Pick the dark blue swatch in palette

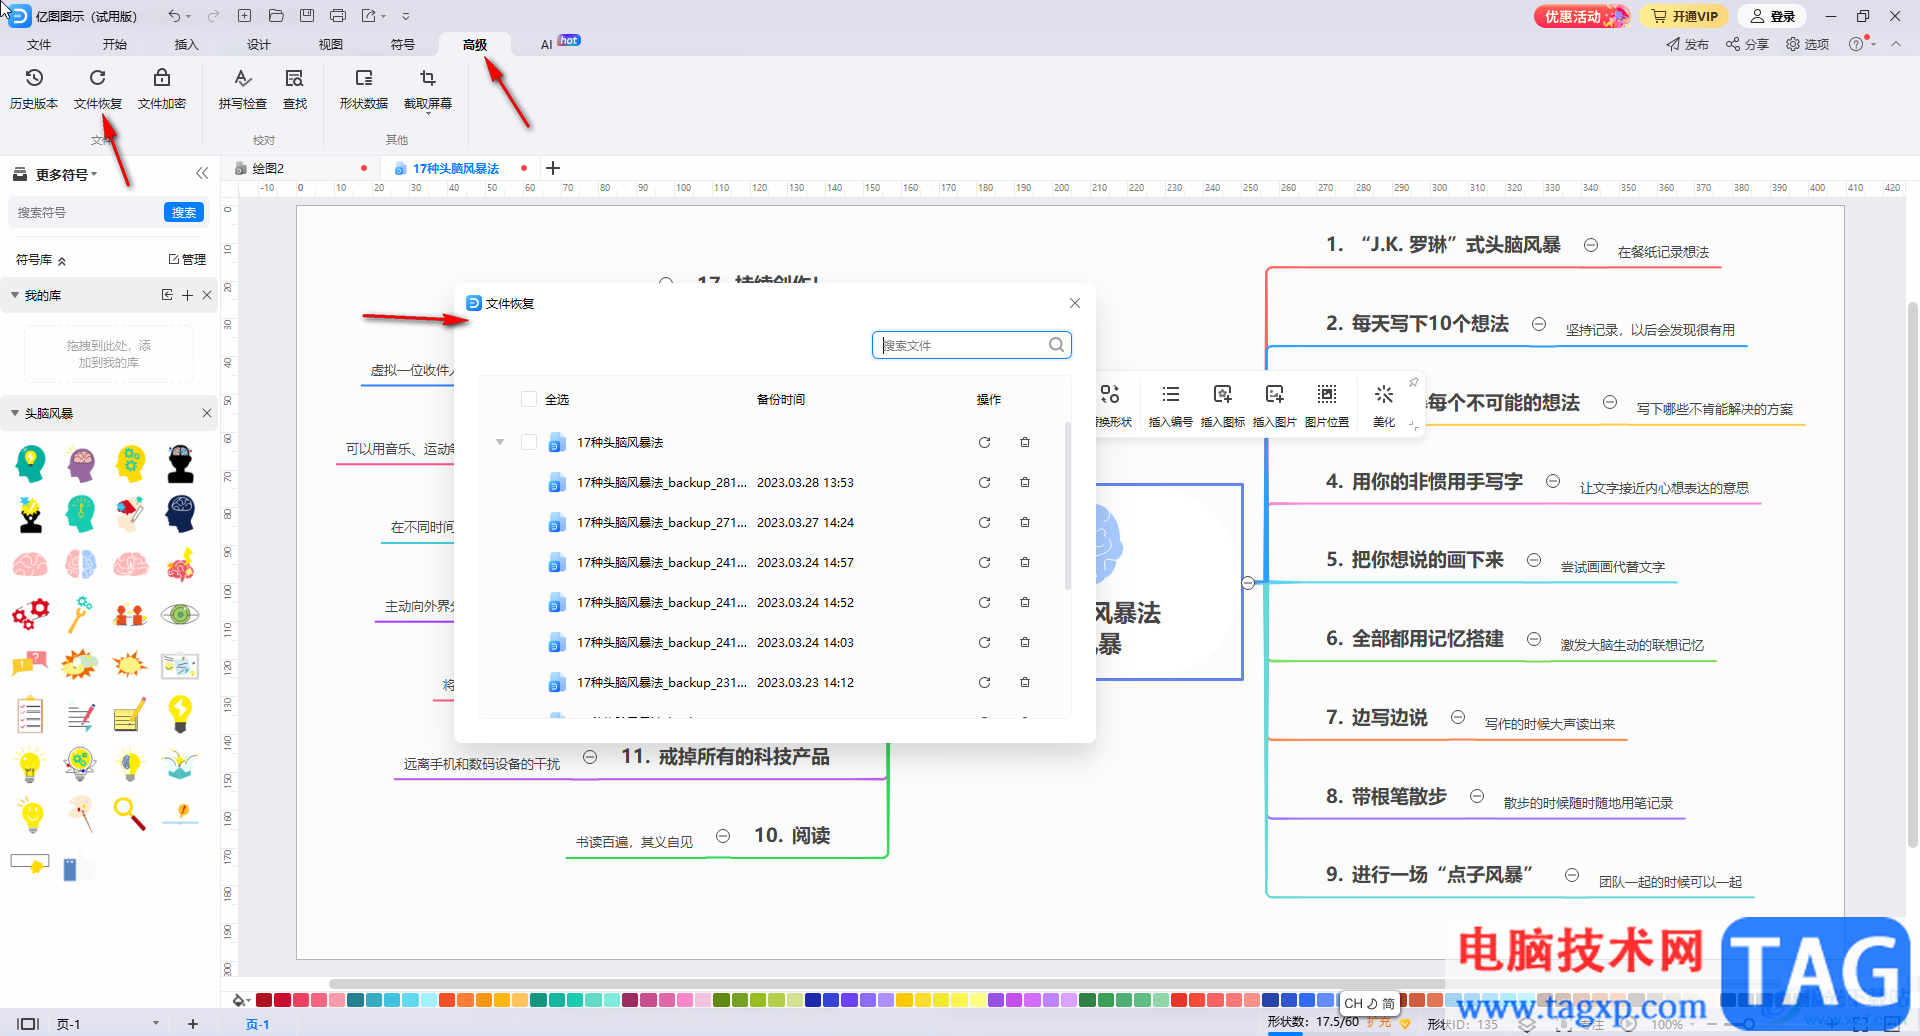point(813,1000)
